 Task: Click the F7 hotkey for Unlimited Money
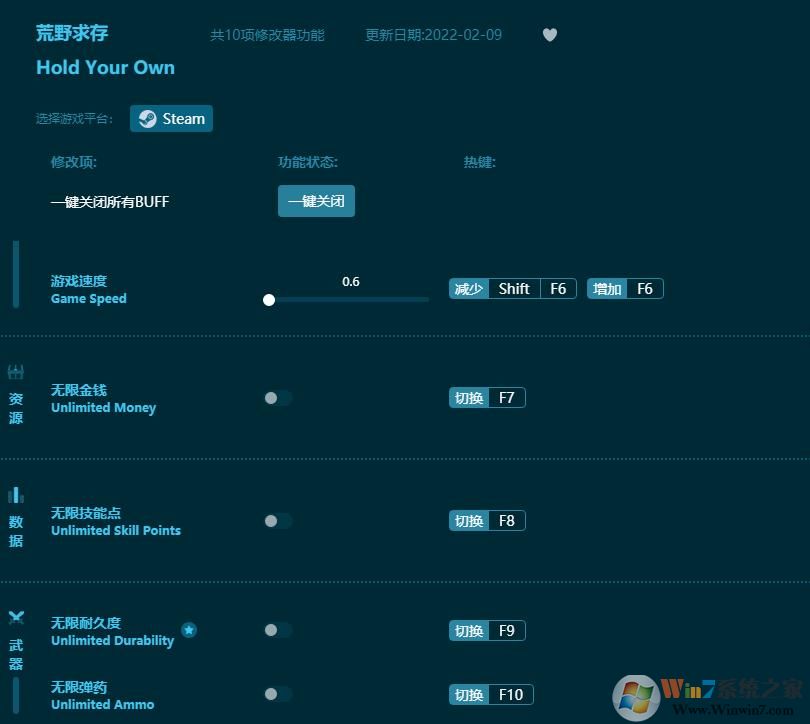pyautogui.click(x=487, y=398)
